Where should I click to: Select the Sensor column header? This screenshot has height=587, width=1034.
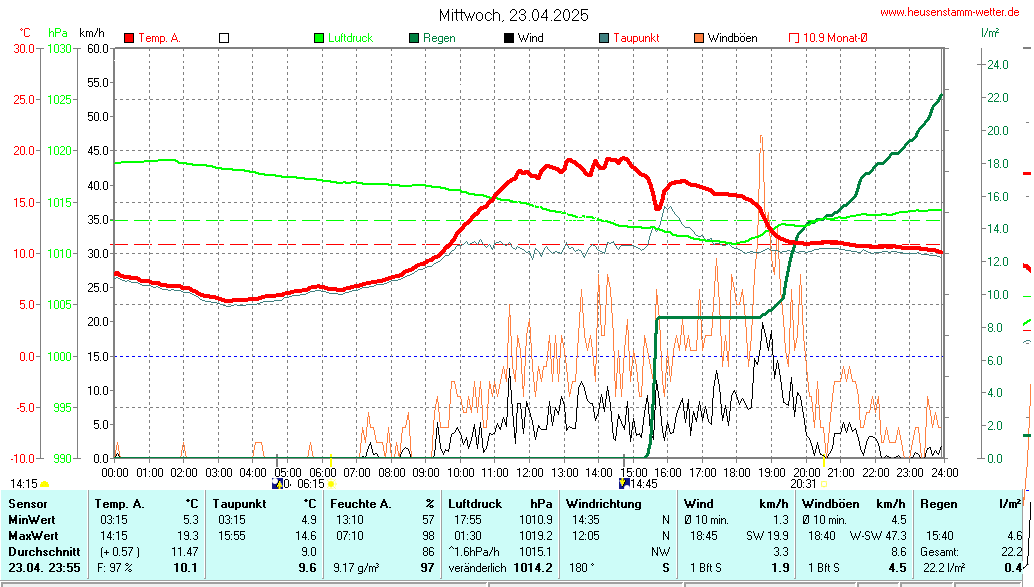click(x=28, y=504)
